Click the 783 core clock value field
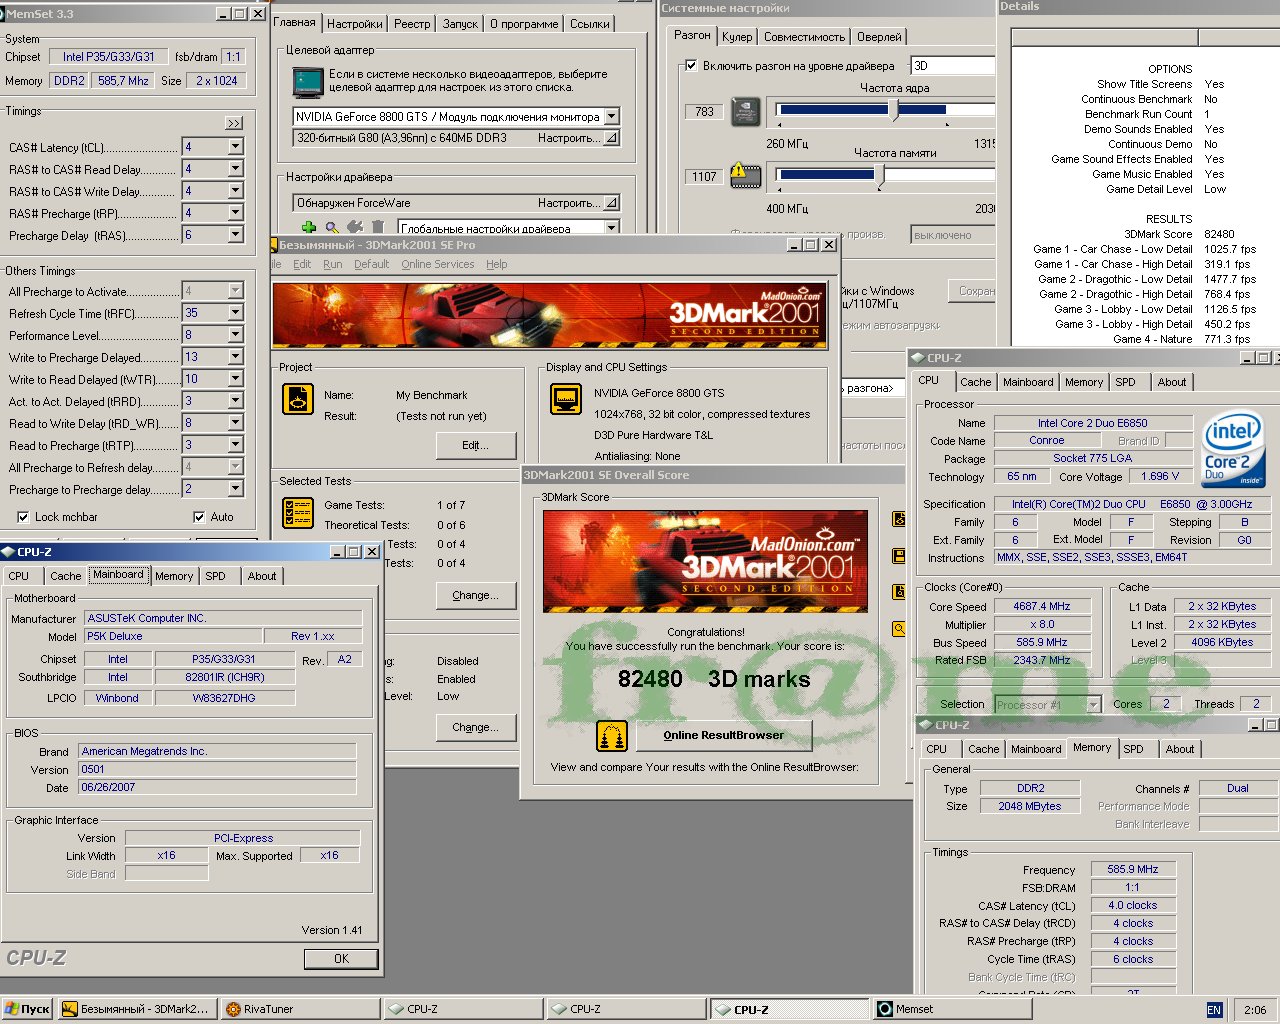 click(x=705, y=112)
